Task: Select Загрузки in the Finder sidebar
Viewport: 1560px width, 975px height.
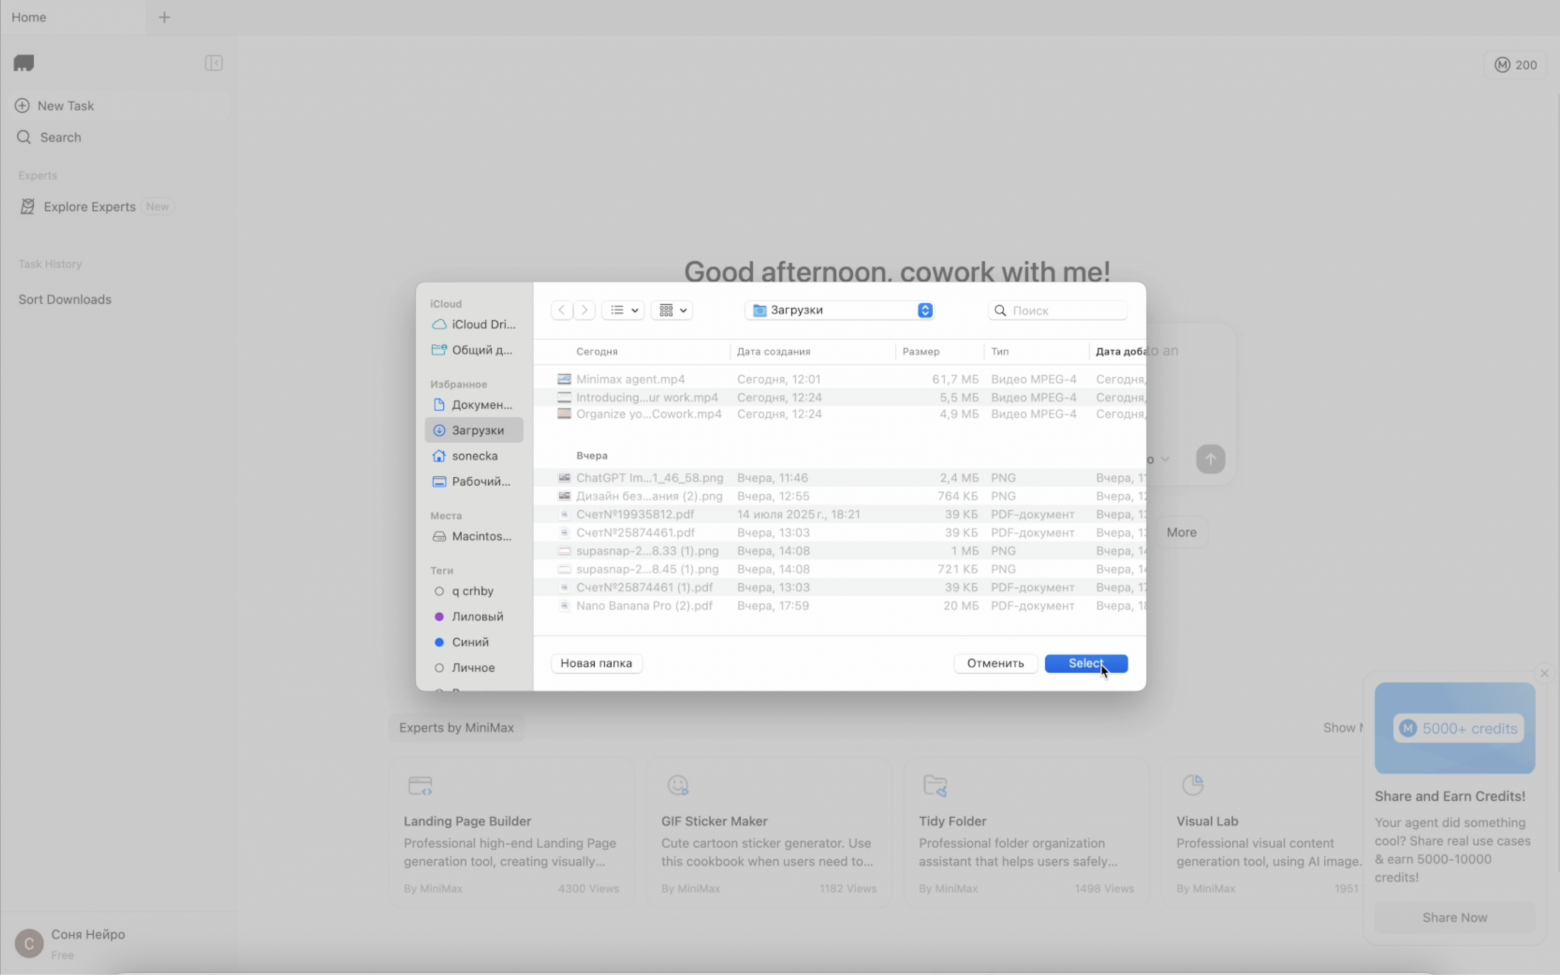Action: tap(477, 430)
